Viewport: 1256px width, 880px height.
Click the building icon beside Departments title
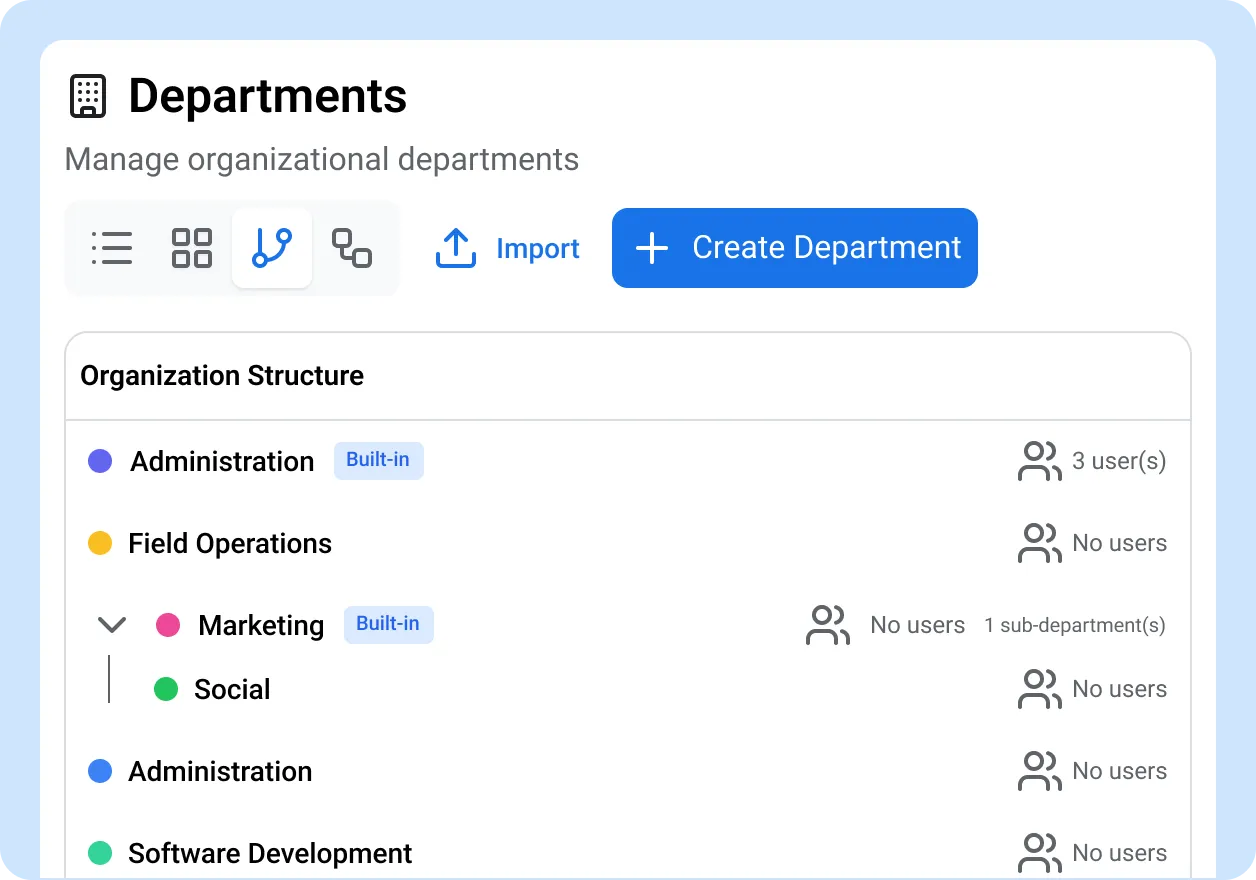pyautogui.click(x=88, y=95)
